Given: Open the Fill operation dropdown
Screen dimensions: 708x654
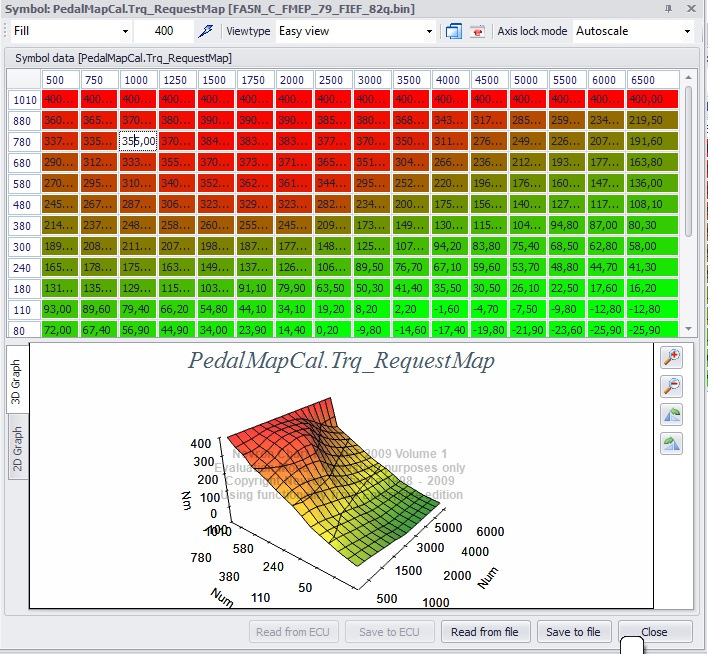Looking at the screenshot, I should [x=125, y=31].
